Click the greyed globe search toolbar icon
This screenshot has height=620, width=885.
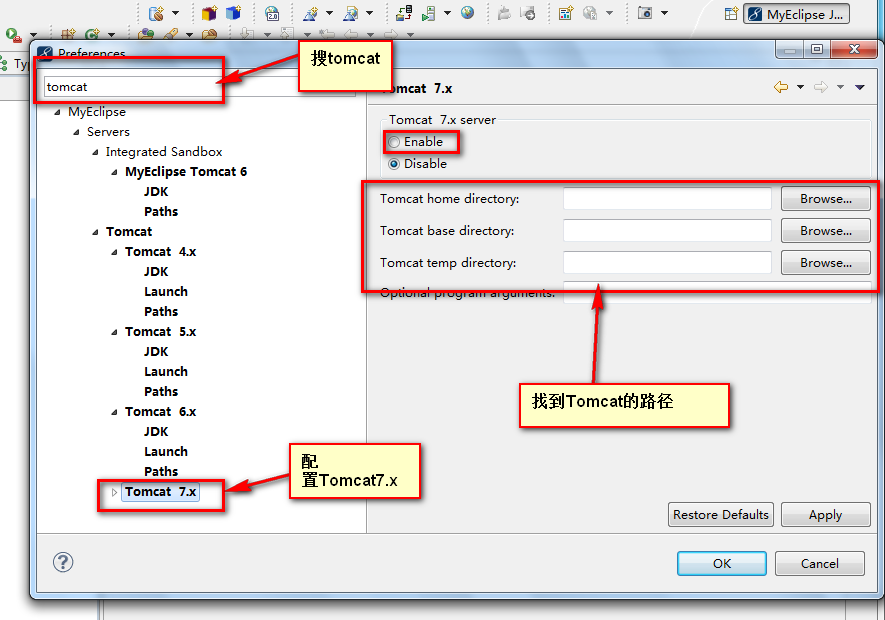[590, 13]
